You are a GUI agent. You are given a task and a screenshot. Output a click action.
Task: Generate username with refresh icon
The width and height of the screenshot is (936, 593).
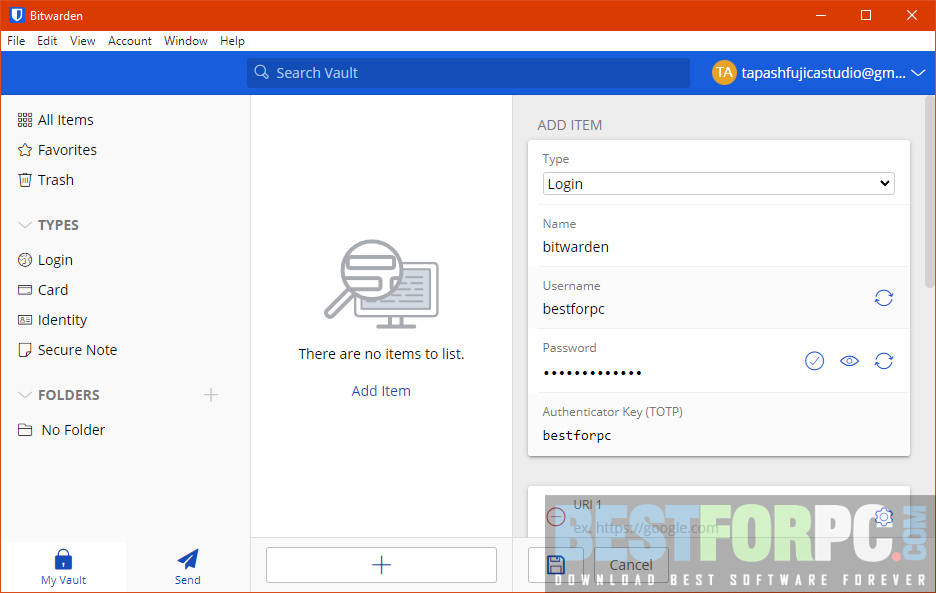pyautogui.click(x=883, y=298)
